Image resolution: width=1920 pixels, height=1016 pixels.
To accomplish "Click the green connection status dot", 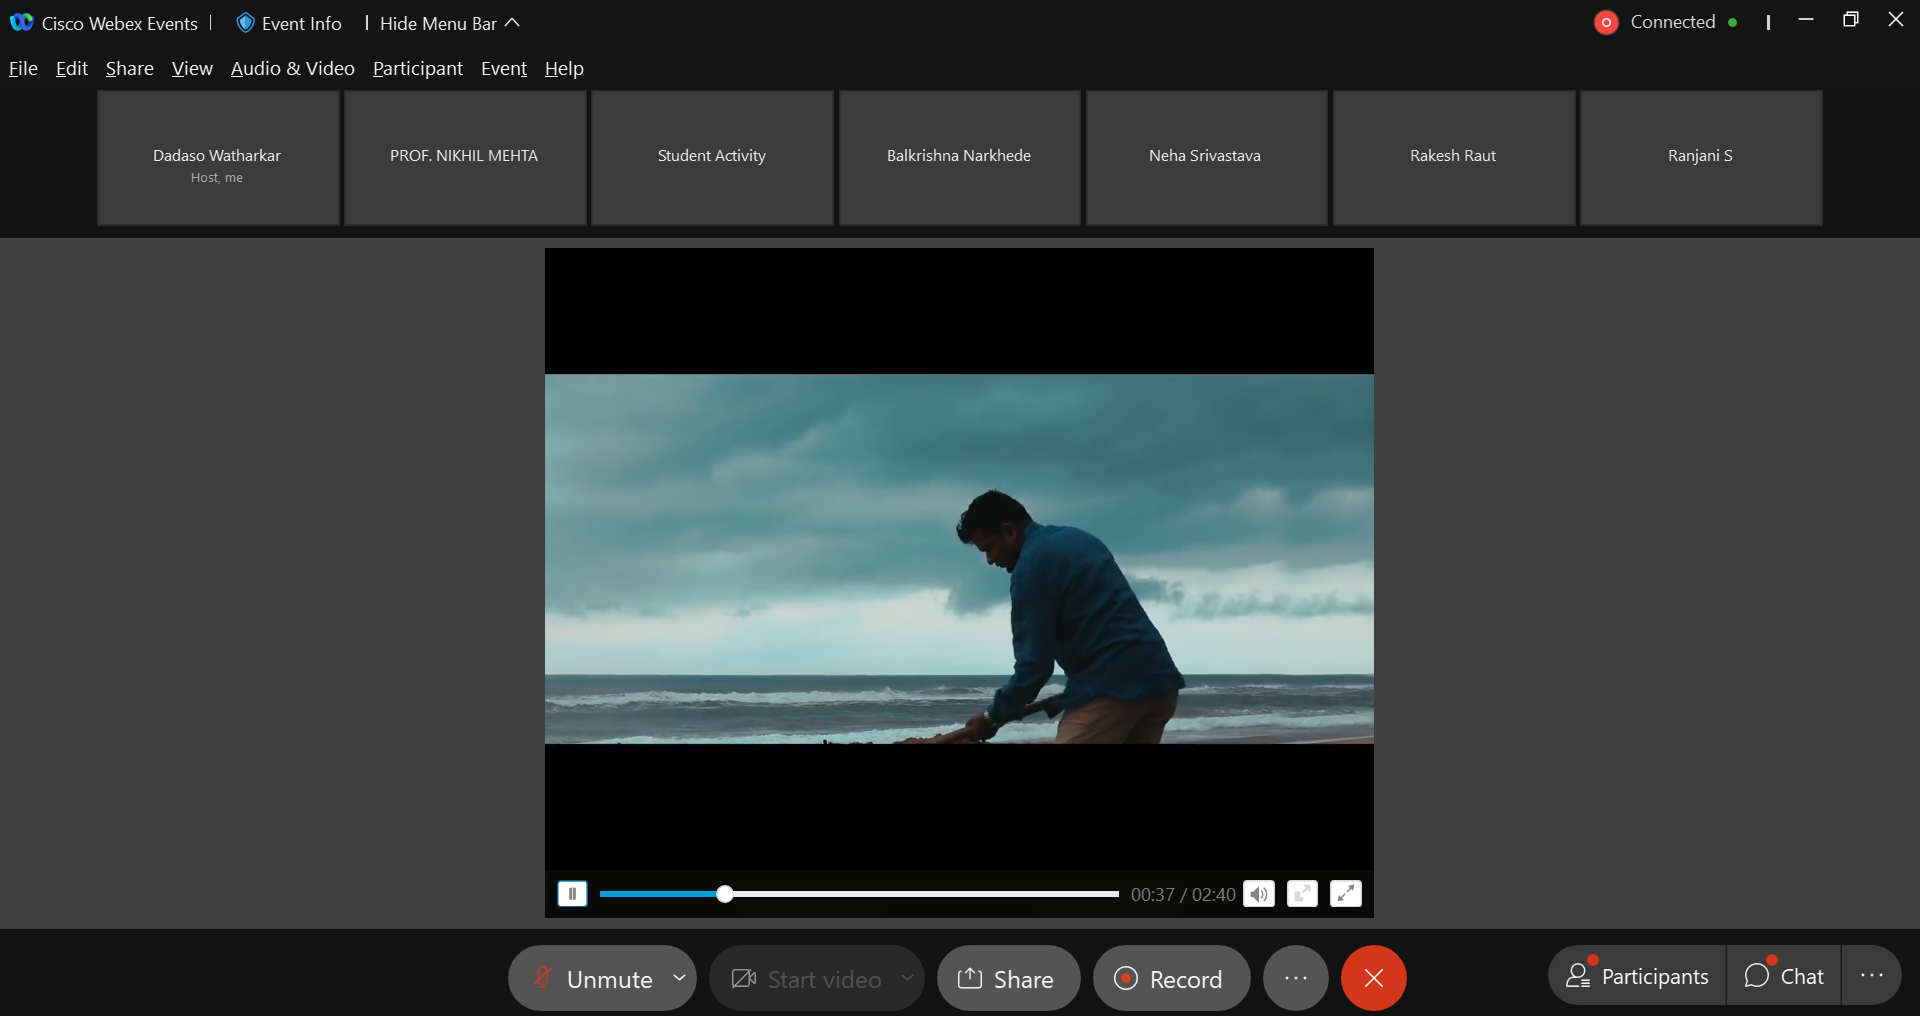I will pos(1732,22).
